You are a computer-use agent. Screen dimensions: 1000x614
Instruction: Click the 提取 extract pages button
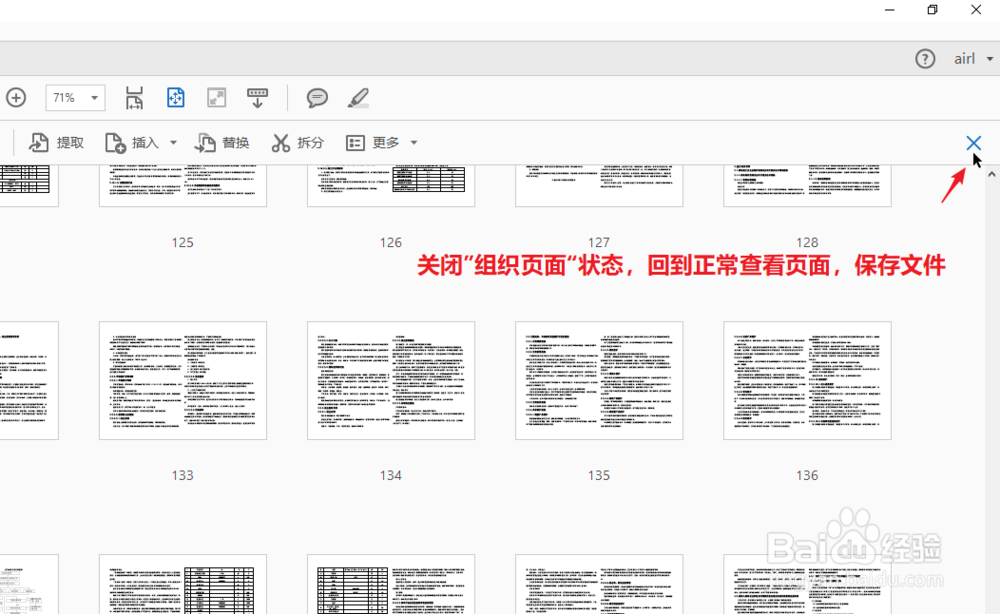click(x=56, y=143)
